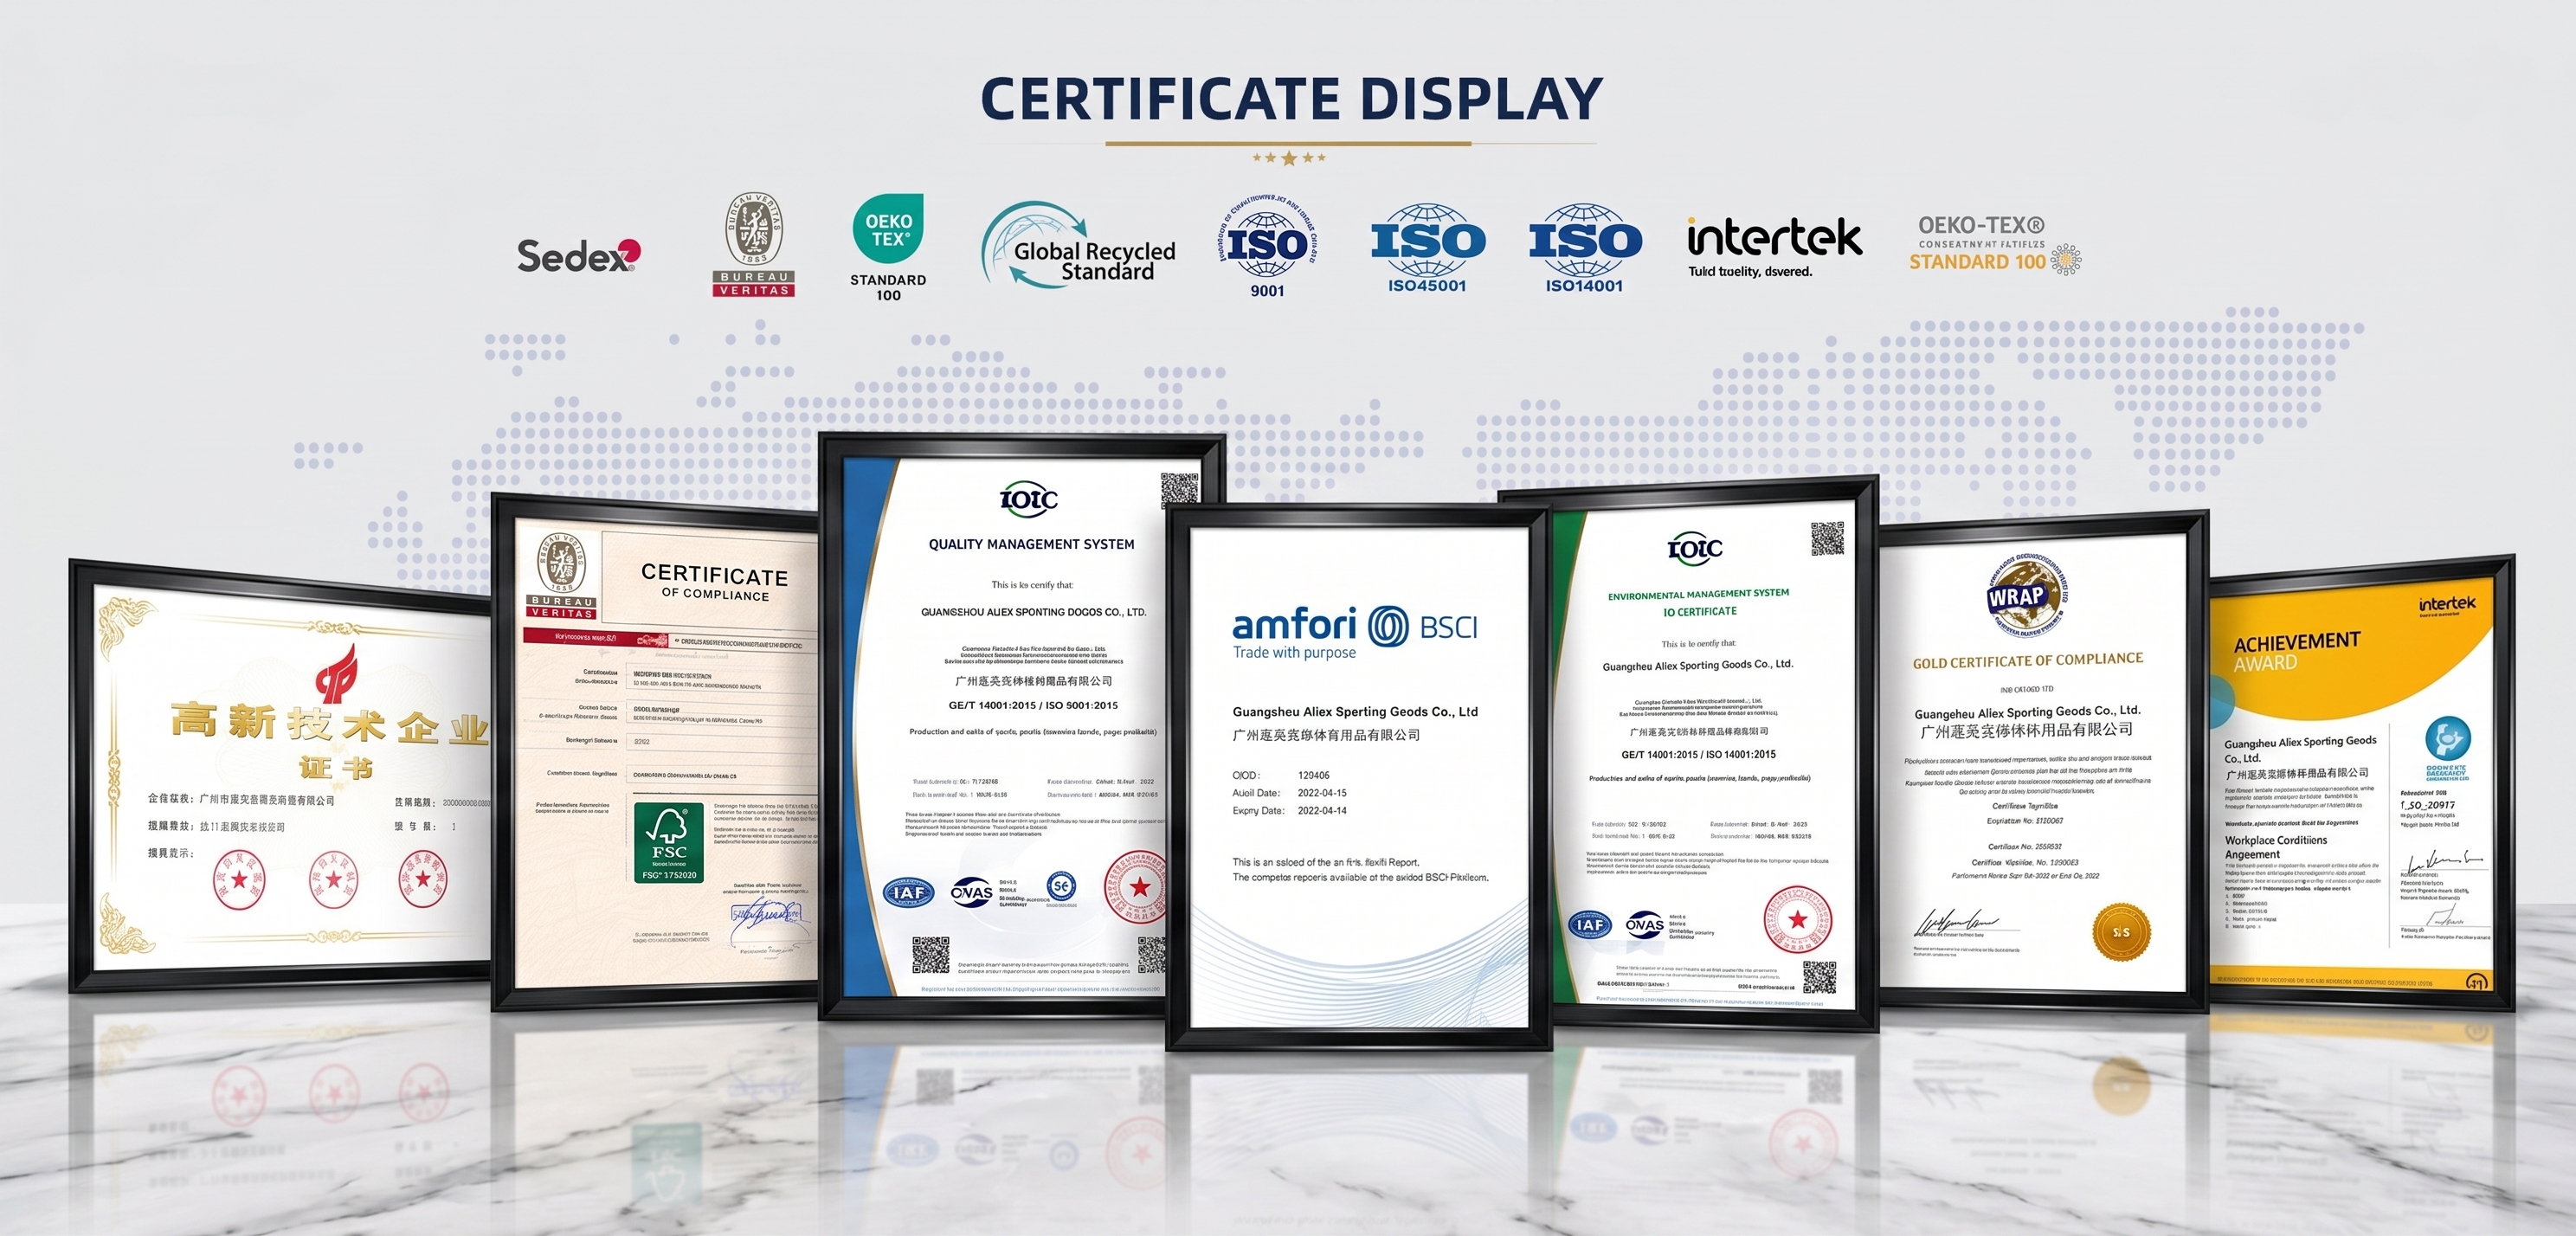Open the Environmental Management System certificate

(x=1714, y=753)
